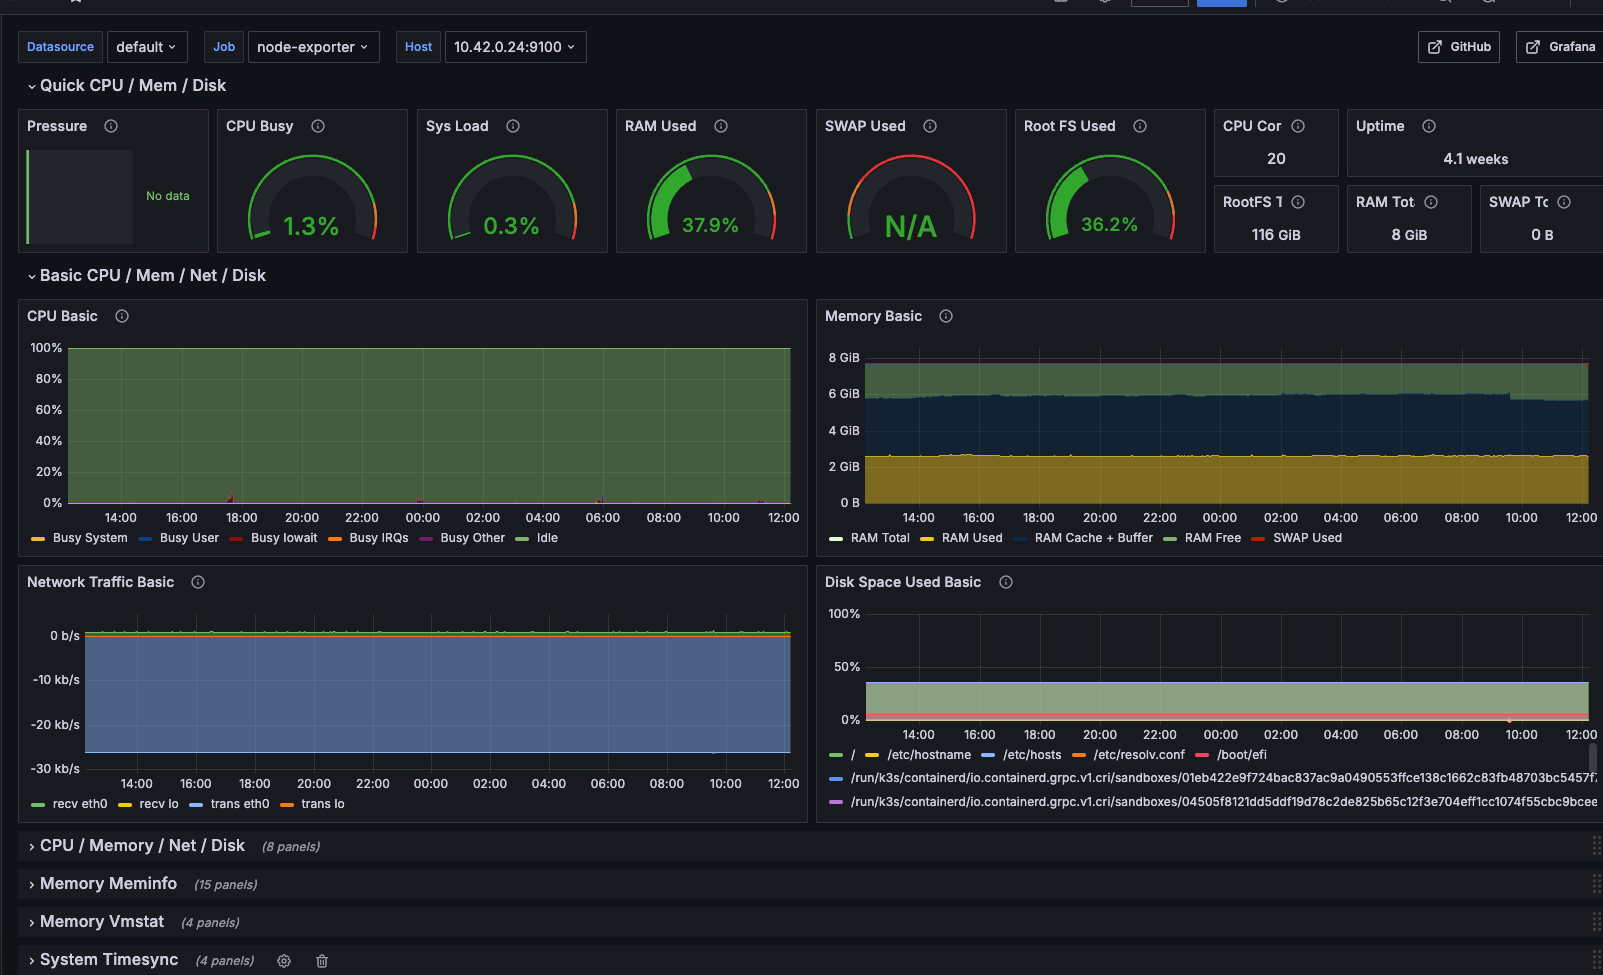Click the info icon next to Pressure

[x=111, y=126]
